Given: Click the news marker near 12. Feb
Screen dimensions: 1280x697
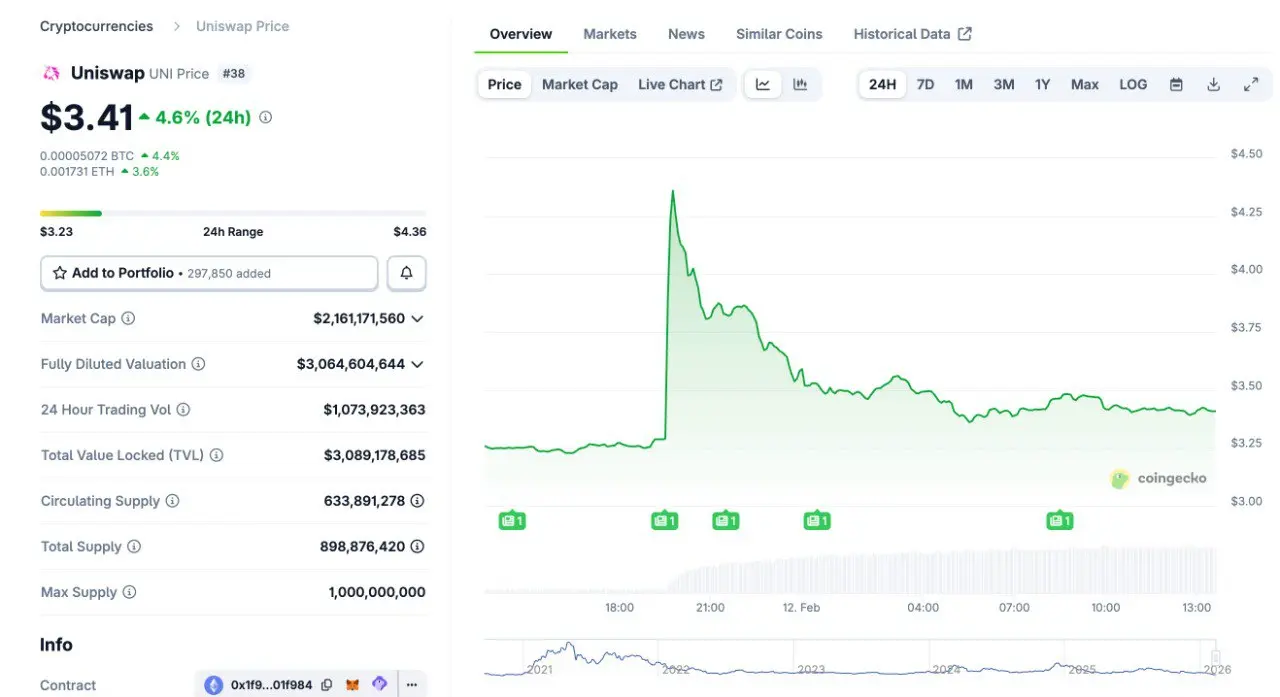Looking at the screenshot, I should click(817, 520).
